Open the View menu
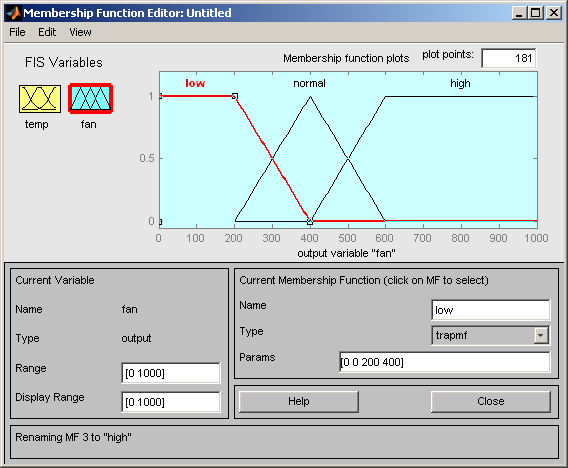 tap(80, 32)
